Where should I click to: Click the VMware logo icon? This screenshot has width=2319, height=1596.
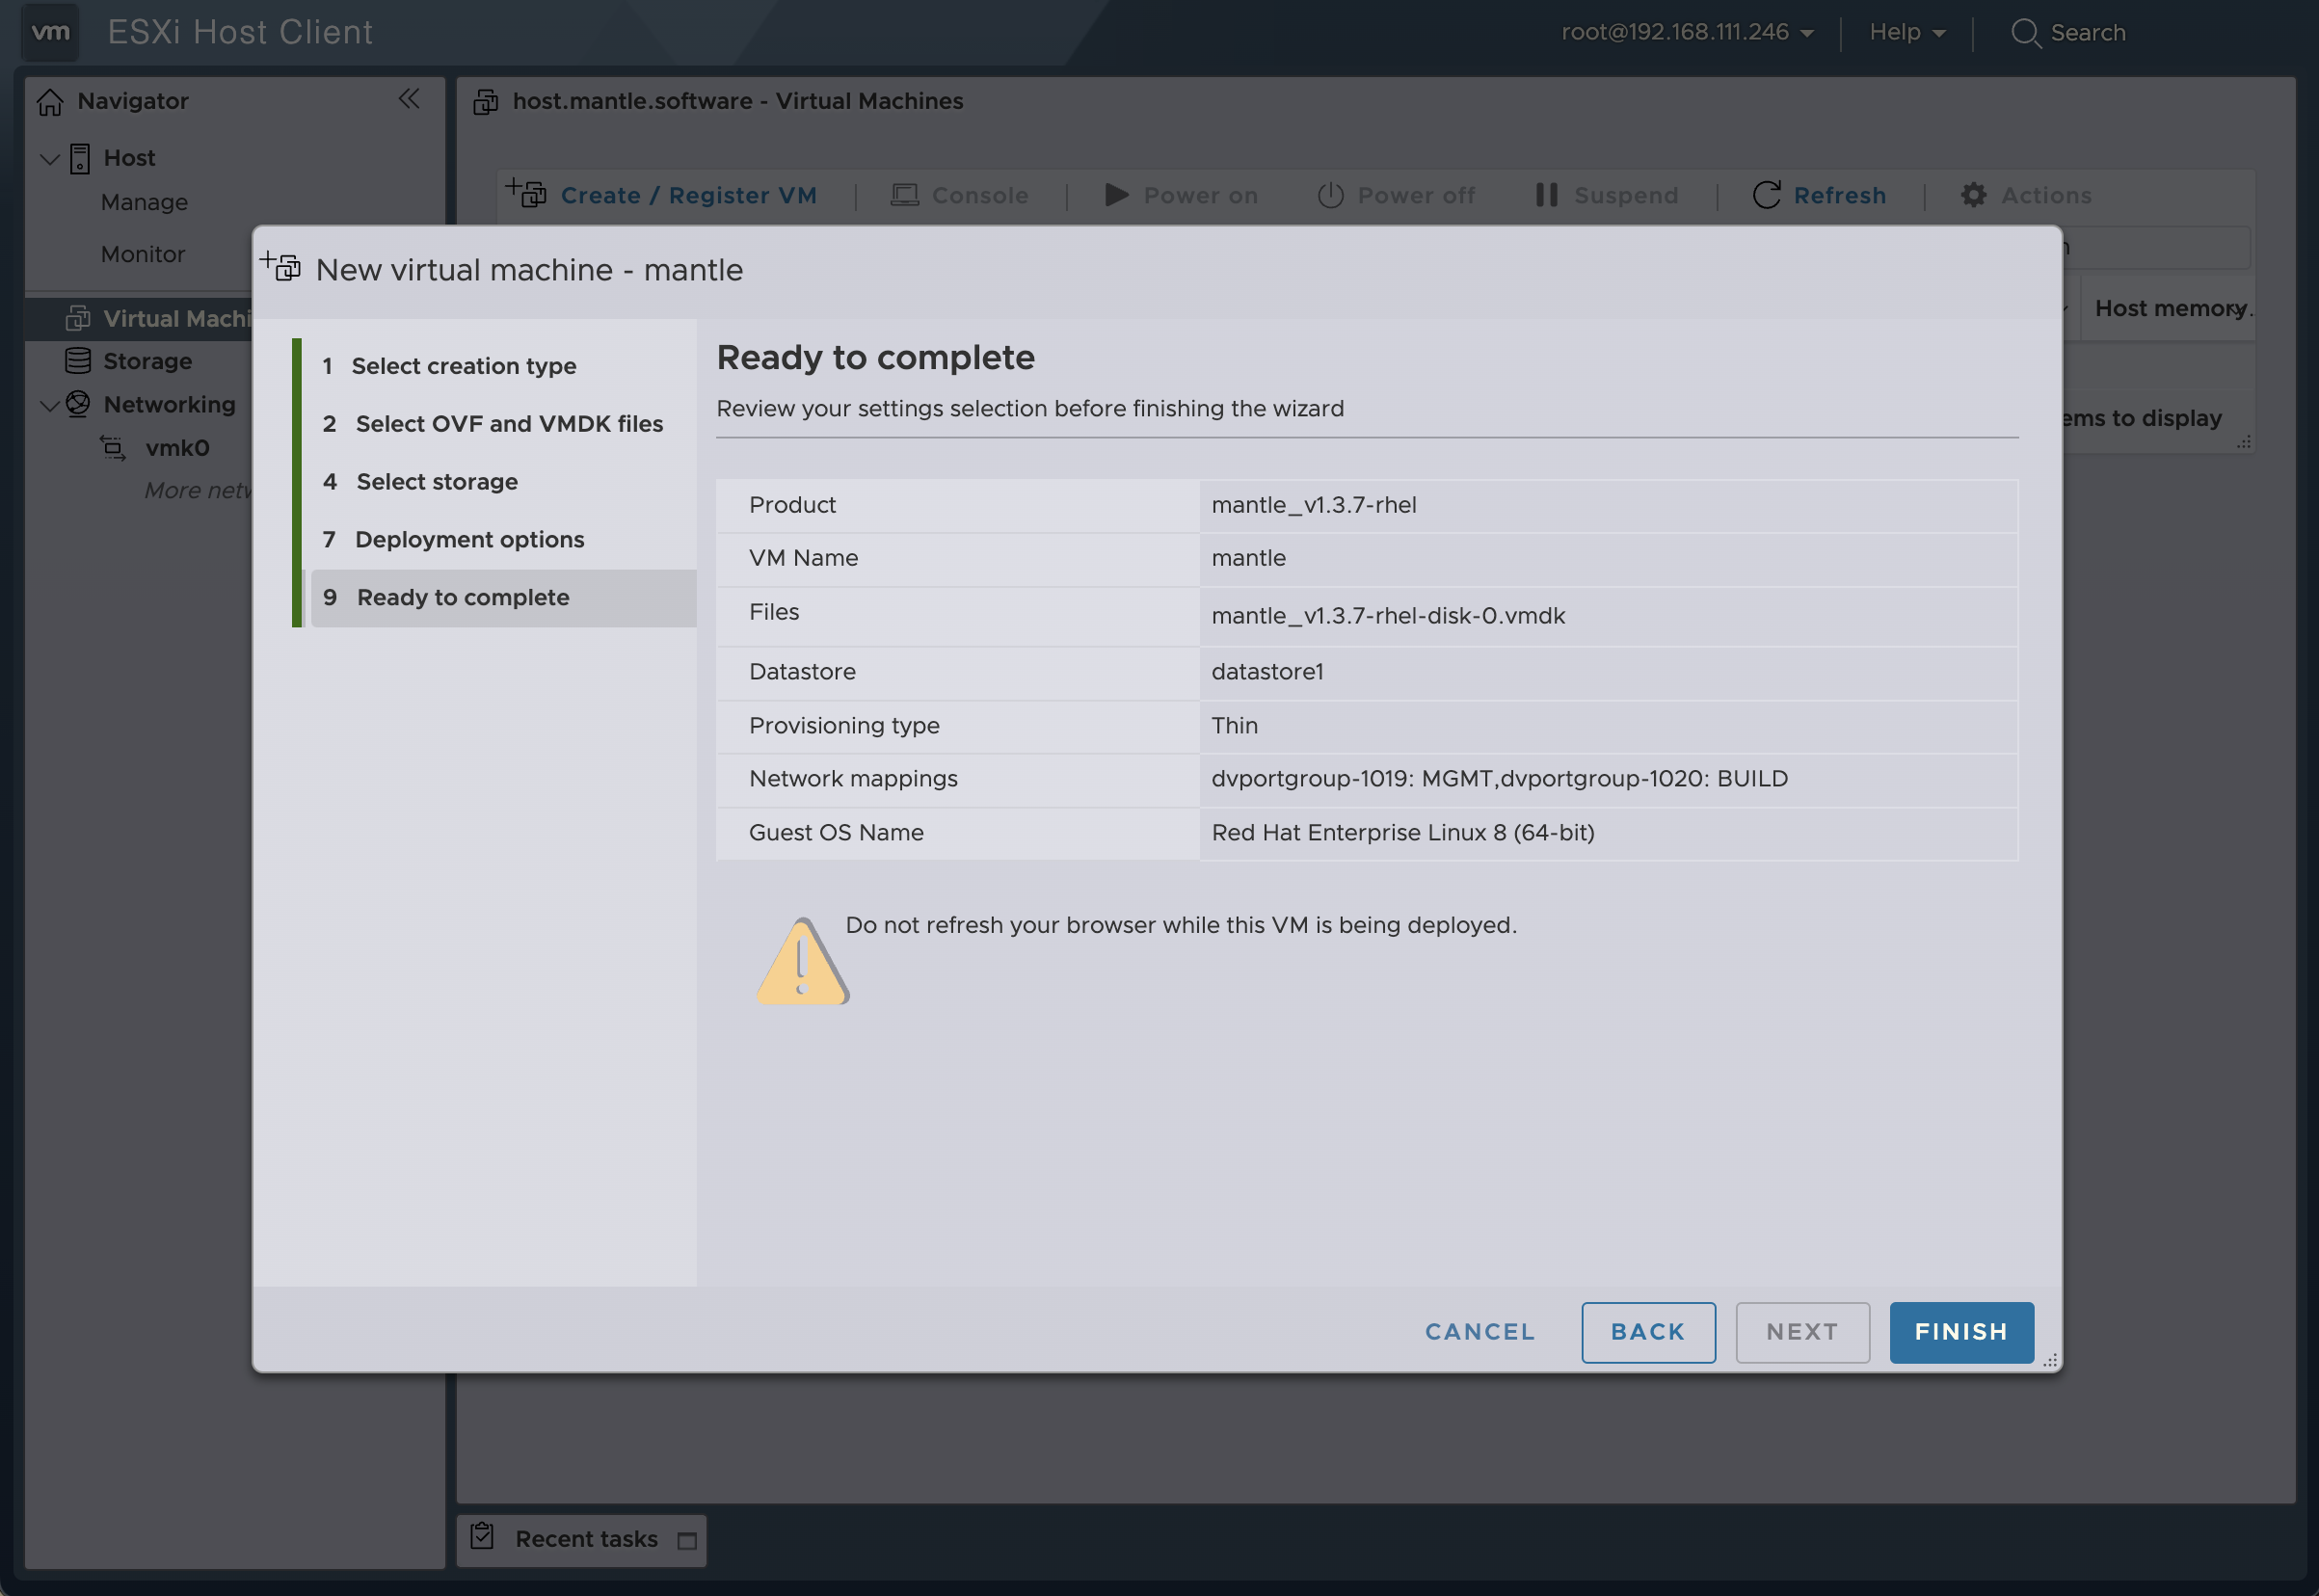[49, 32]
